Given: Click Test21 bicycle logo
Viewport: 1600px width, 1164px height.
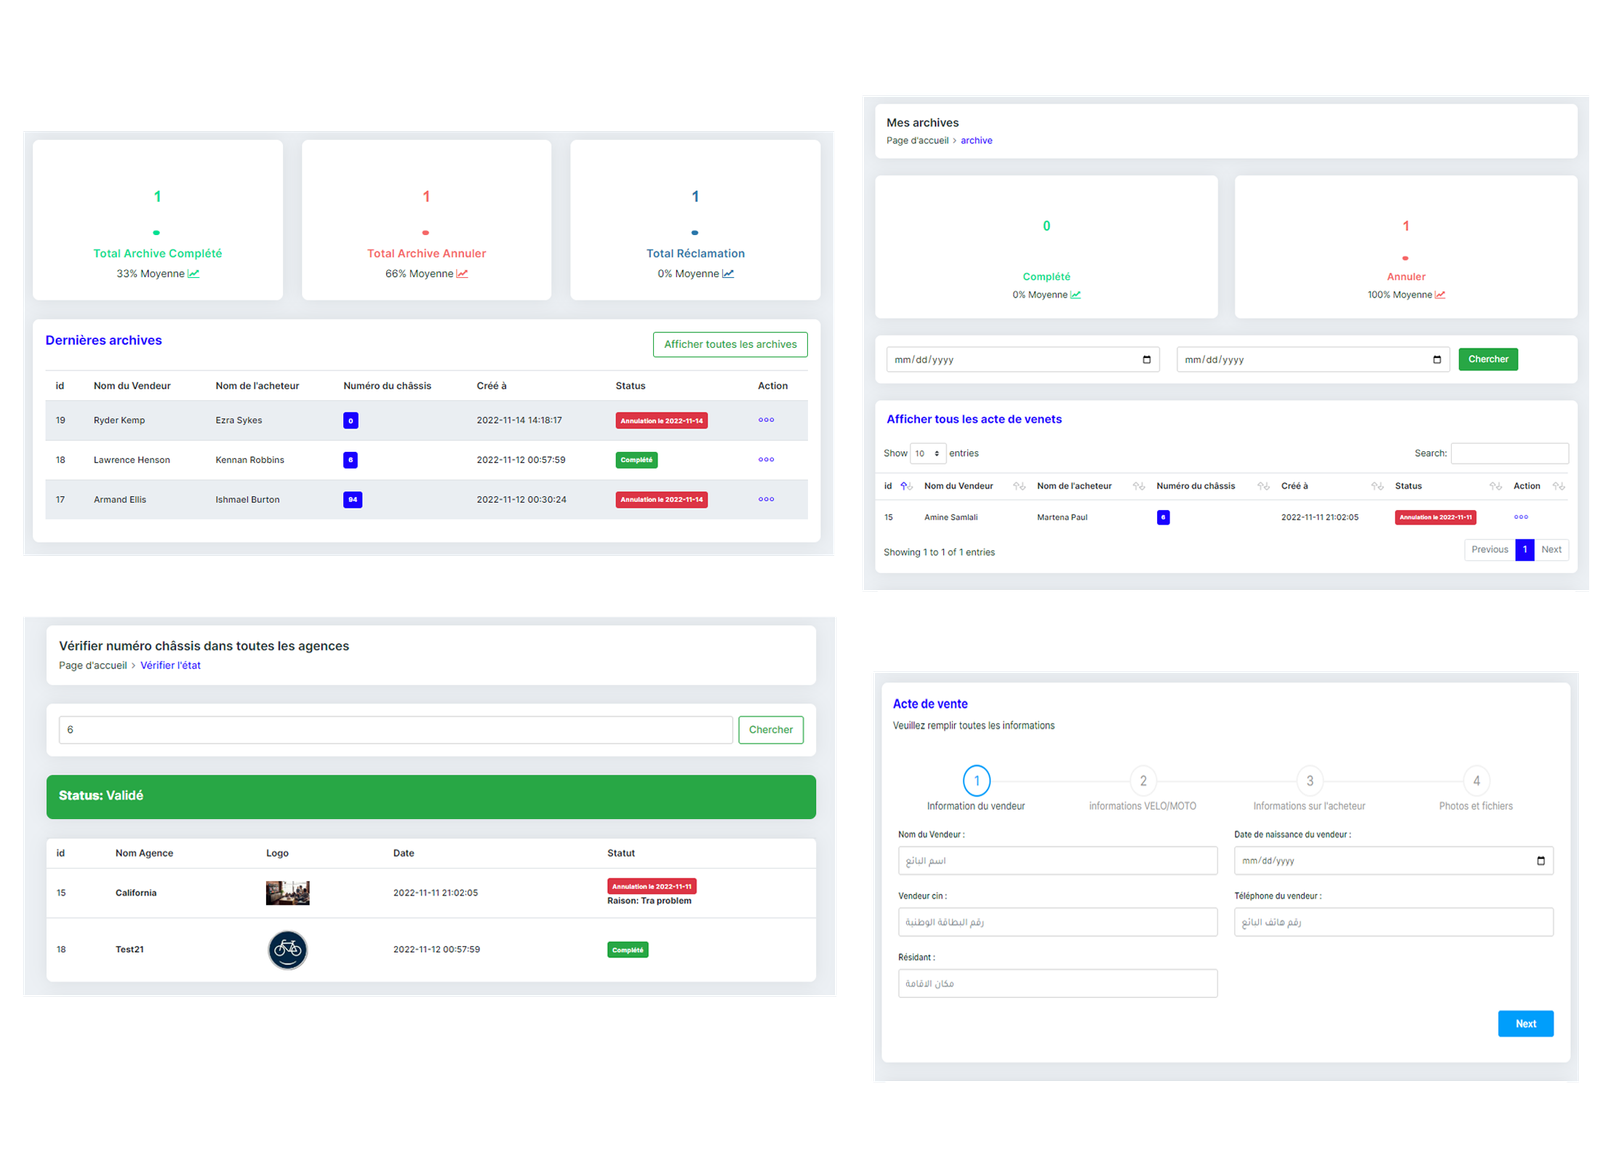Looking at the screenshot, I should [x=288, y=950].
